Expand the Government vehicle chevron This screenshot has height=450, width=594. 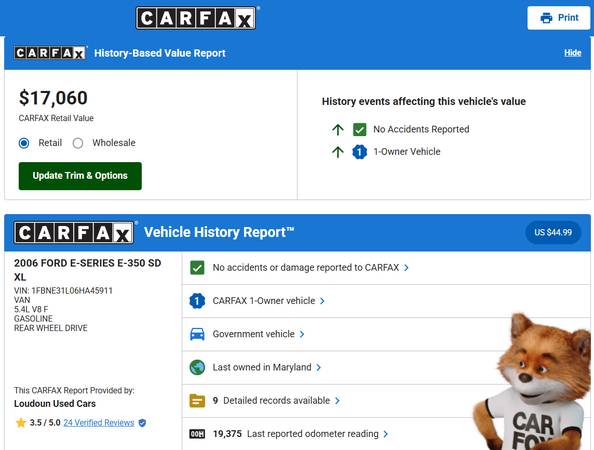(x=302, y=334)
